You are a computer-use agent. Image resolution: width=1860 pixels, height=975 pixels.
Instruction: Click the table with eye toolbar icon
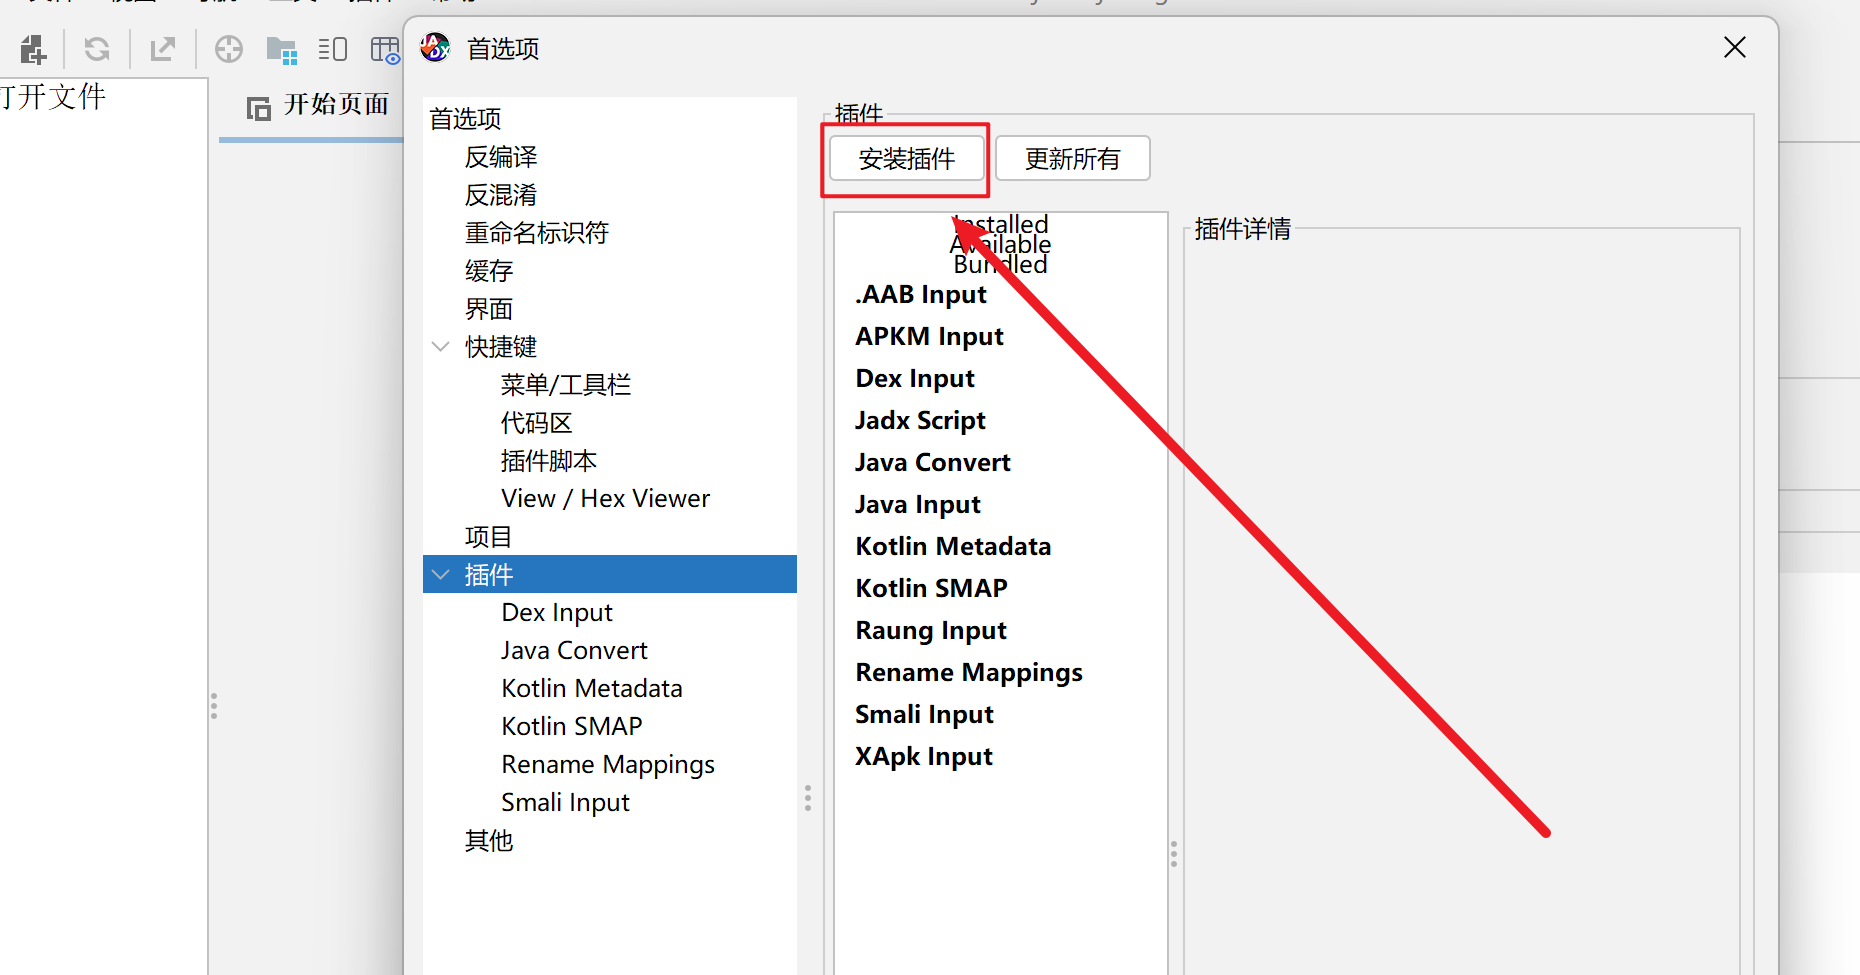(385, 49)
